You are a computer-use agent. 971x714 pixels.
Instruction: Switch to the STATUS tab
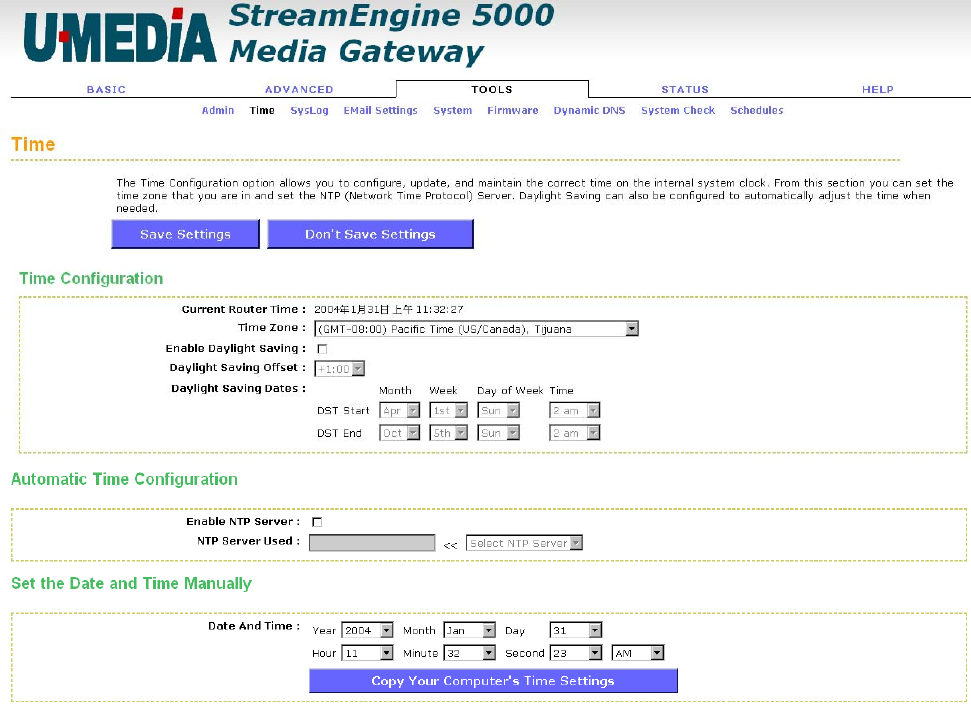tap(685, 89)
